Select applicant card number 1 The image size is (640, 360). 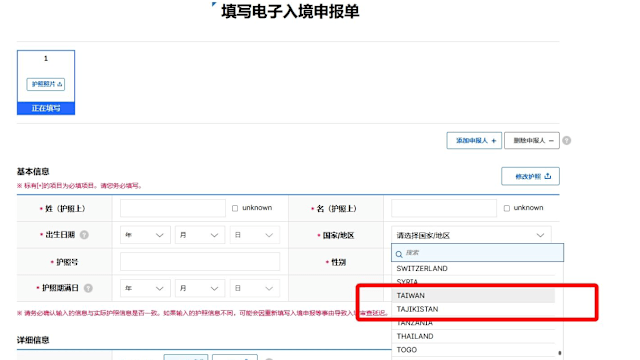tap(46, 82)
